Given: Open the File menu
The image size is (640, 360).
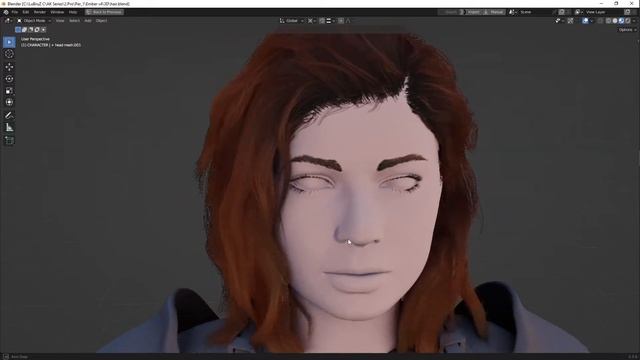Looking at the screenshot, I should click(15, 12).
